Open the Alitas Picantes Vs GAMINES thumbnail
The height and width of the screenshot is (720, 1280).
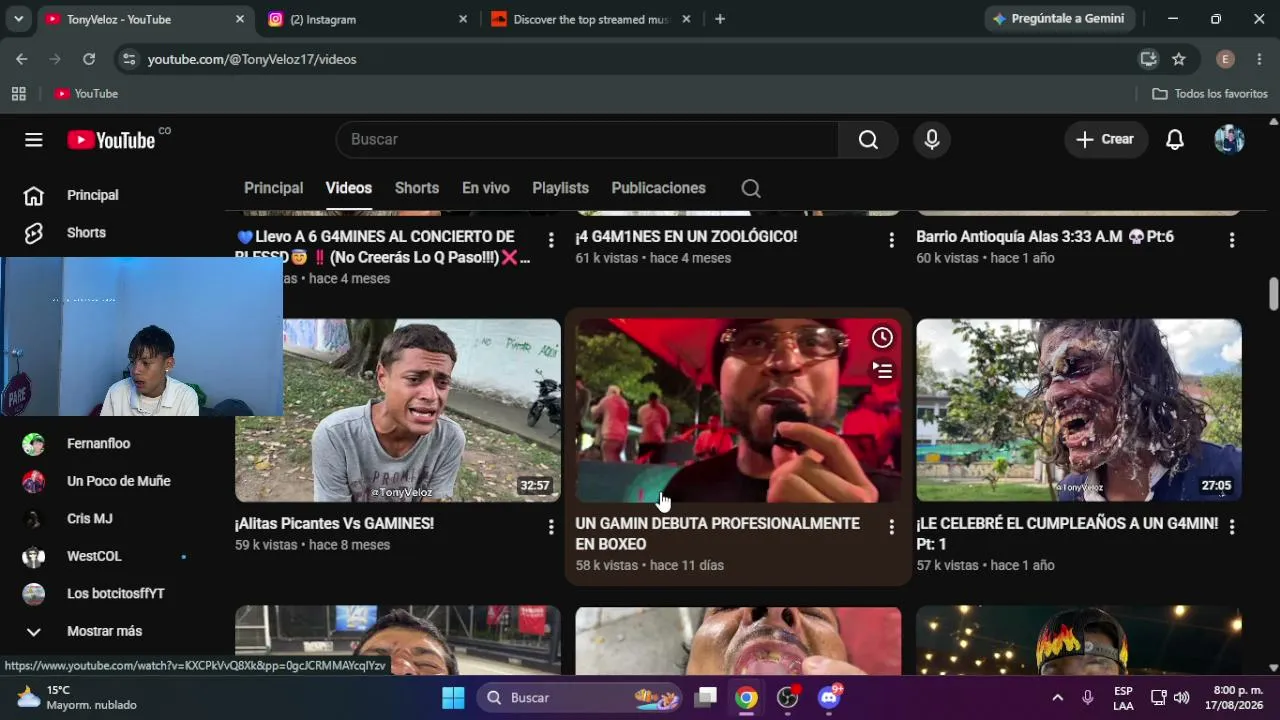point(398,410)
